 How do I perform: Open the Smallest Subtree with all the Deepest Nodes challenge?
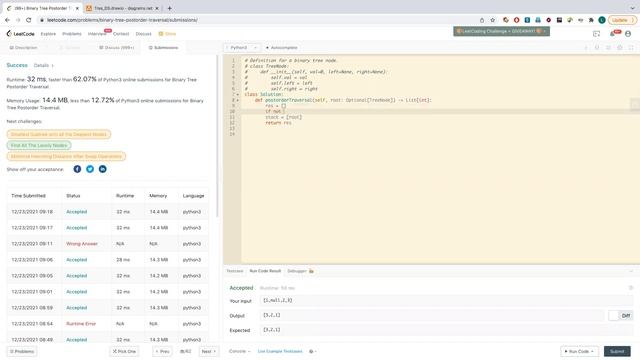pyautogui.click(x=59, y=134)
